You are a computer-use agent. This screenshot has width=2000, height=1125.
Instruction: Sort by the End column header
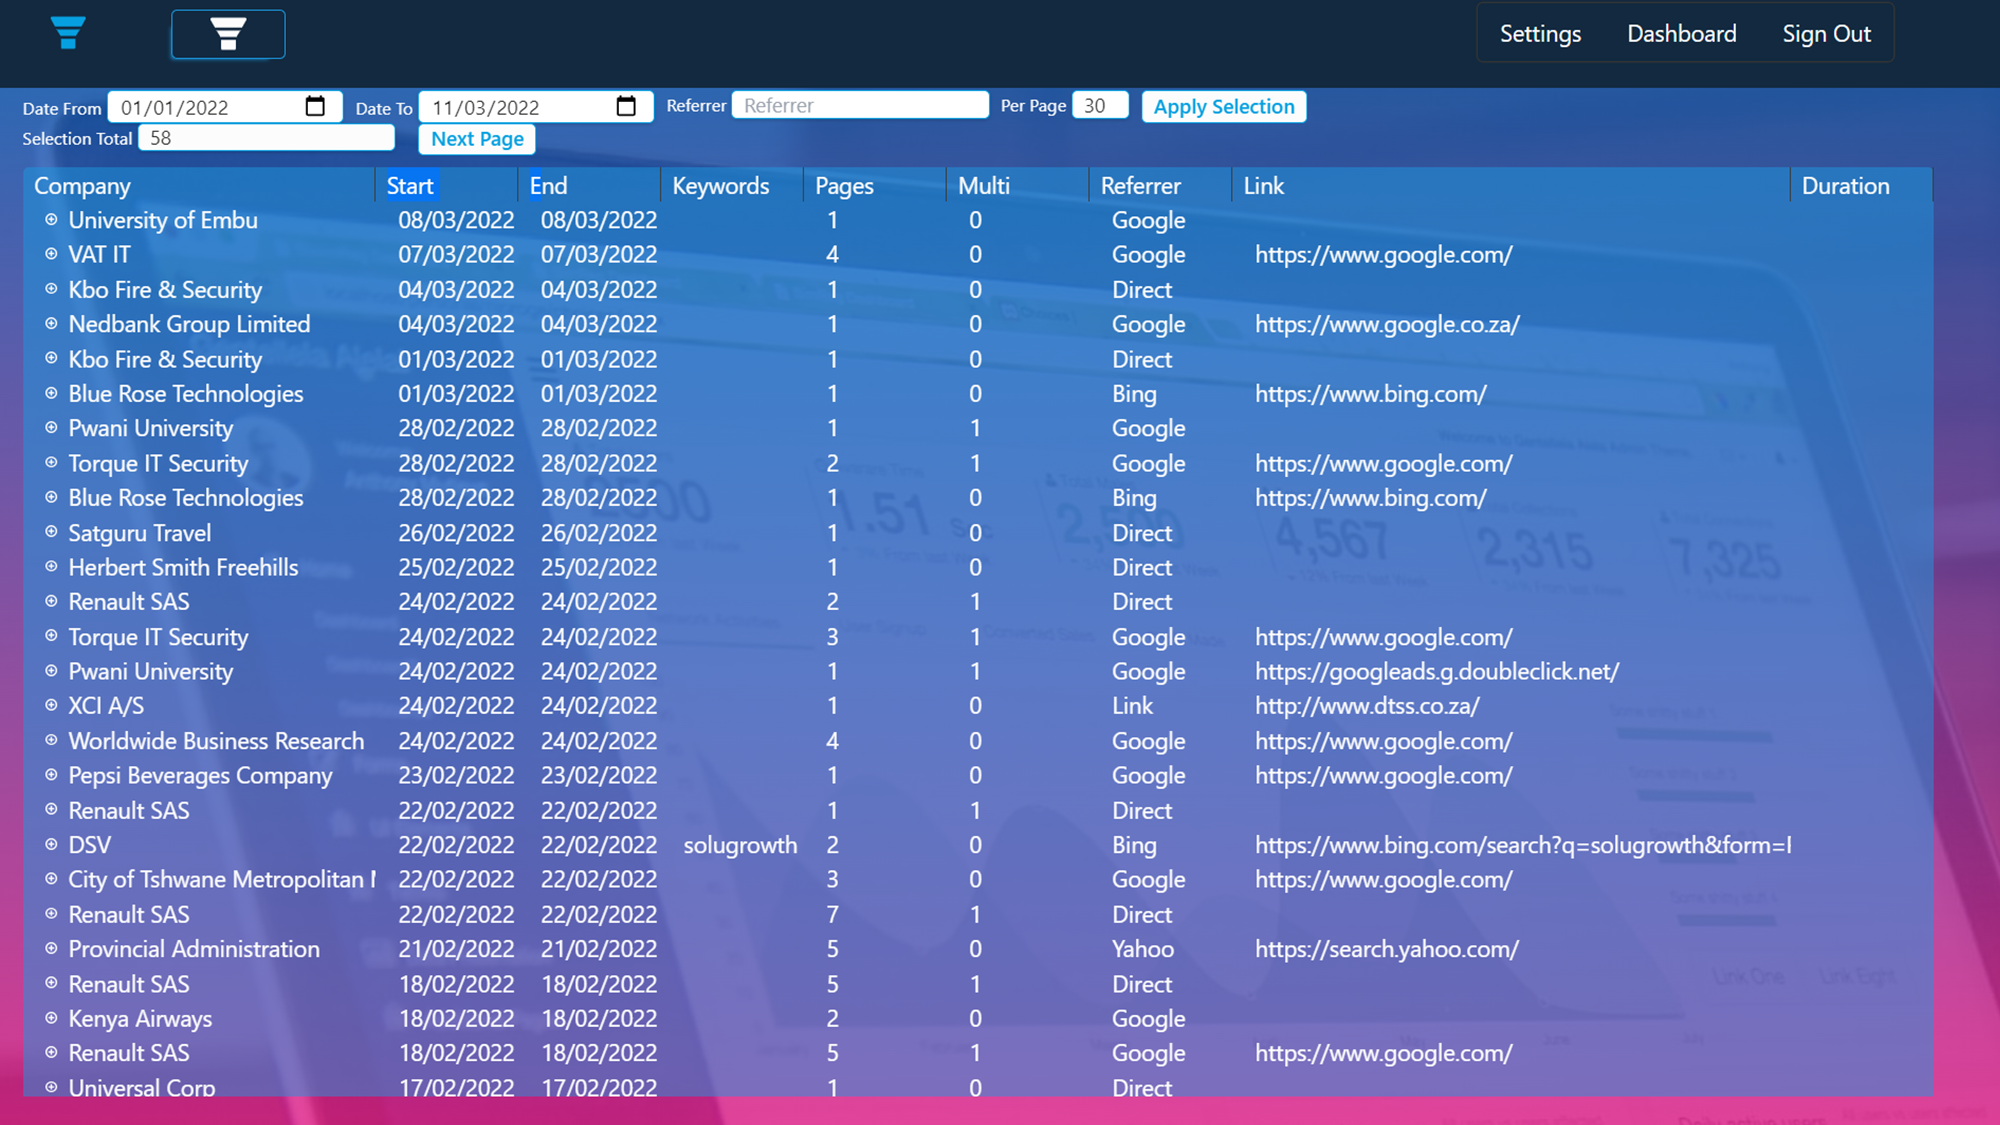[548, 186]
